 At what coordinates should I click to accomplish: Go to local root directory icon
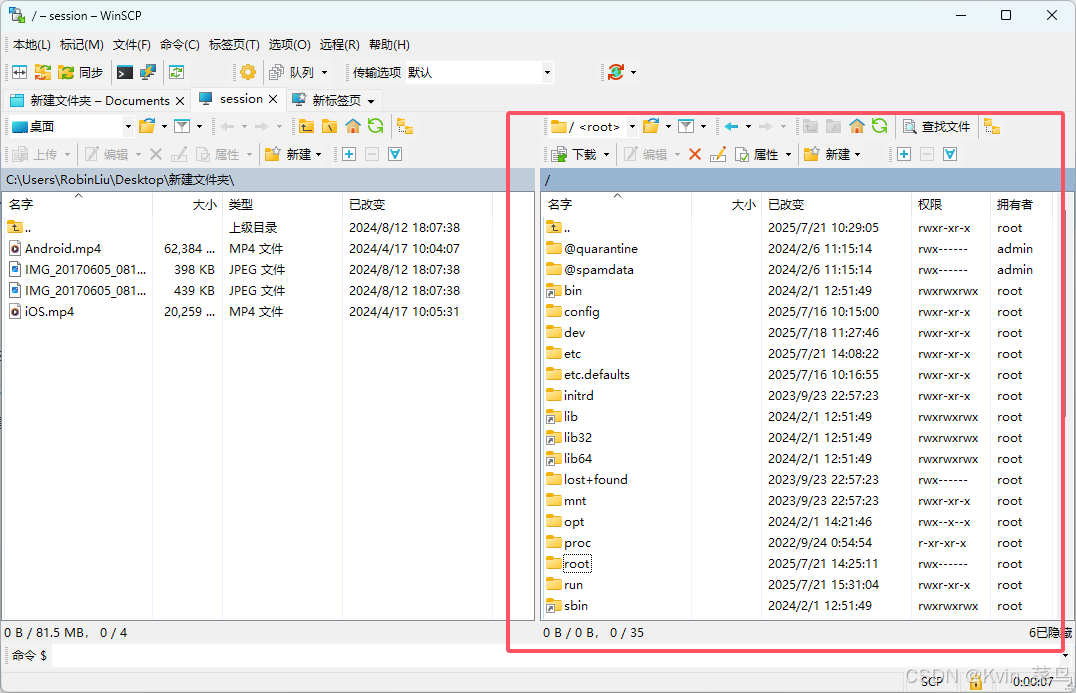[329, 126]
